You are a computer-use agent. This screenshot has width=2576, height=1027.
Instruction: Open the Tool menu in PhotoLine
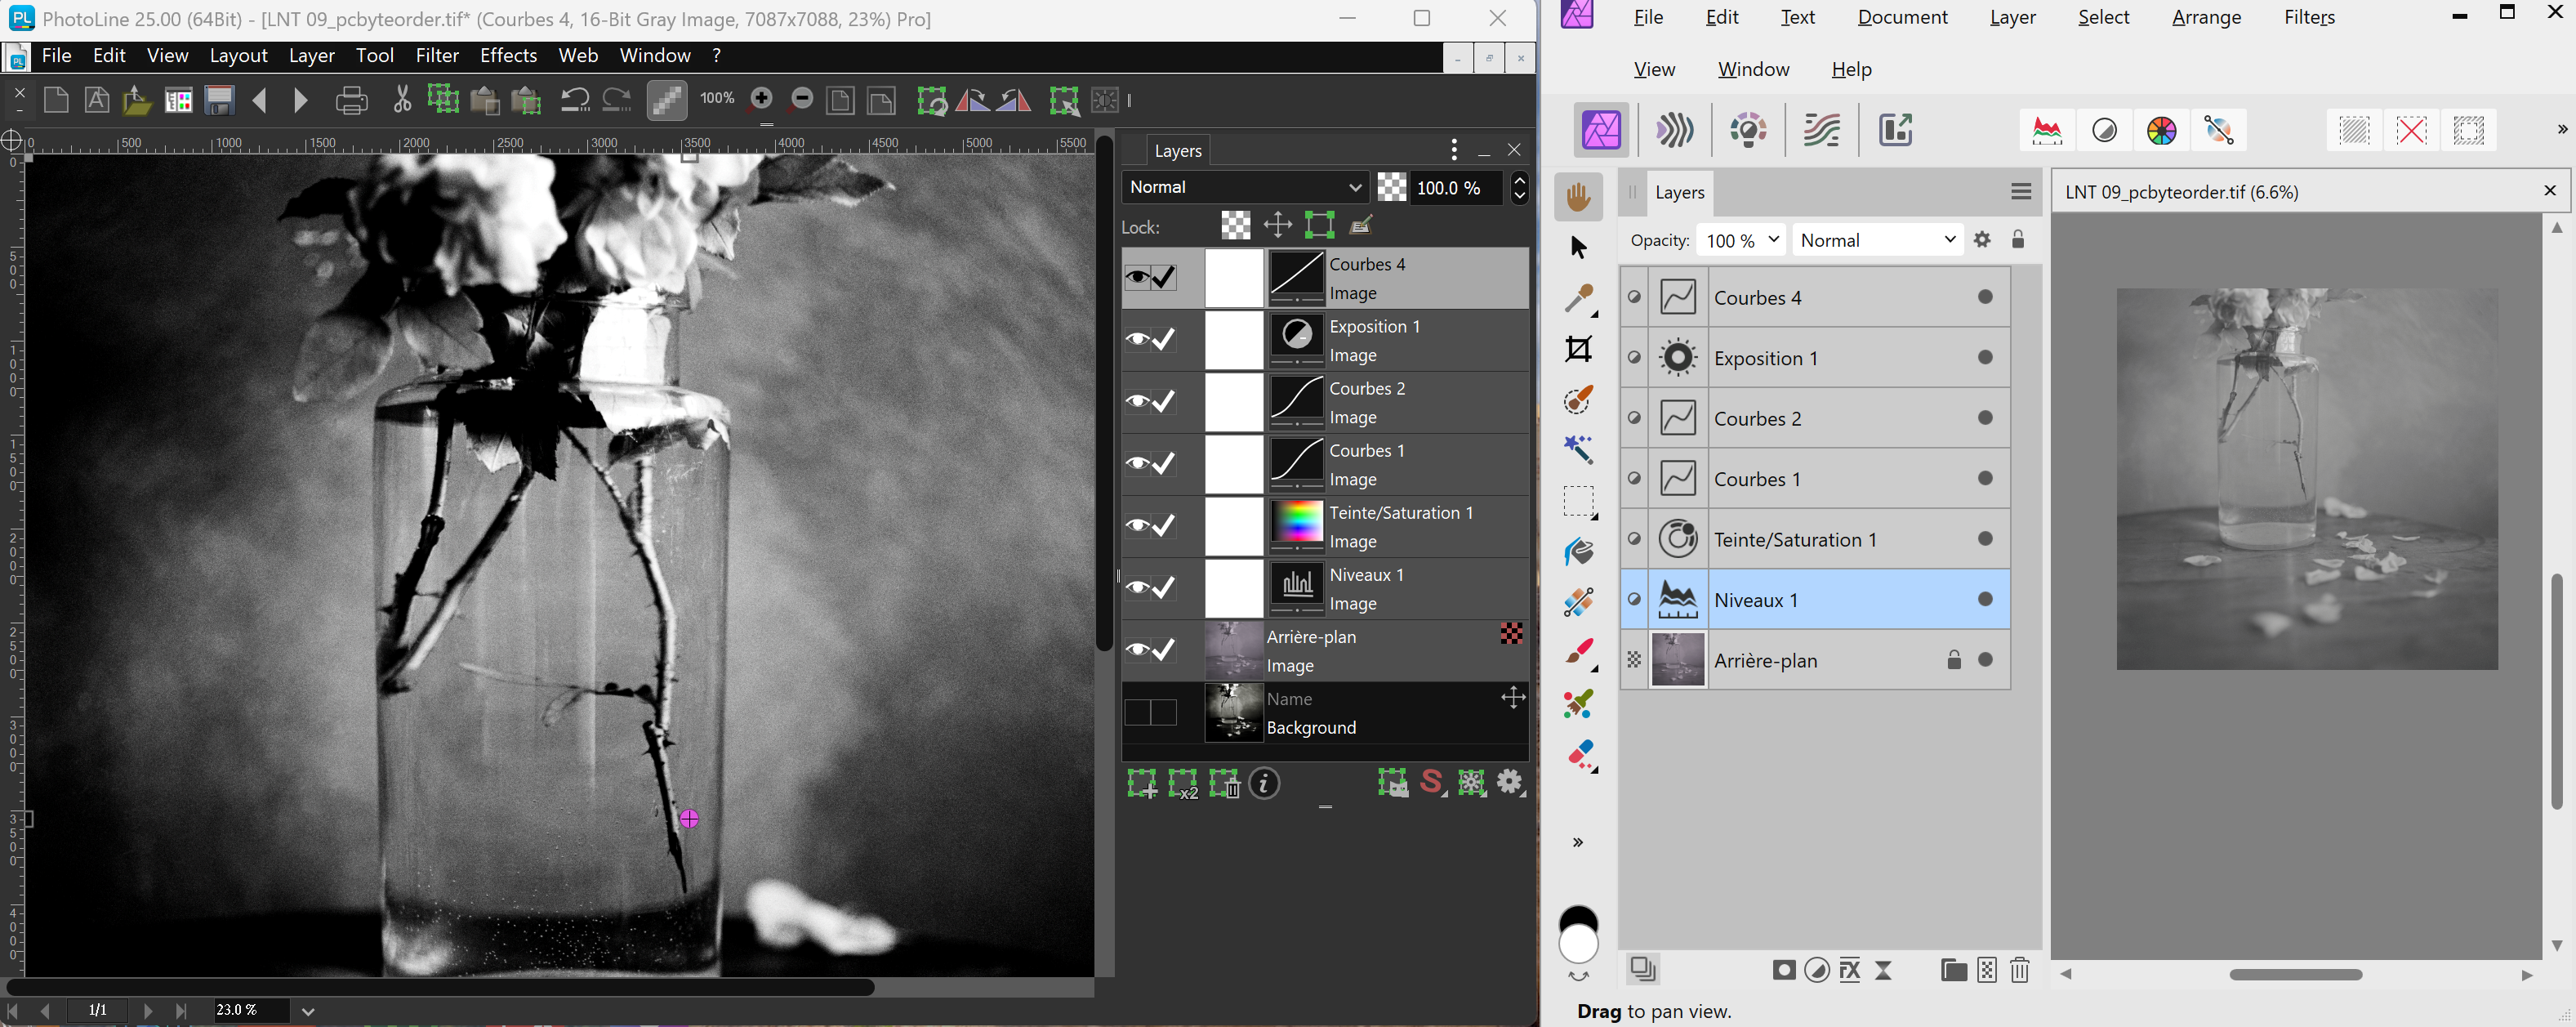point(375,55)
